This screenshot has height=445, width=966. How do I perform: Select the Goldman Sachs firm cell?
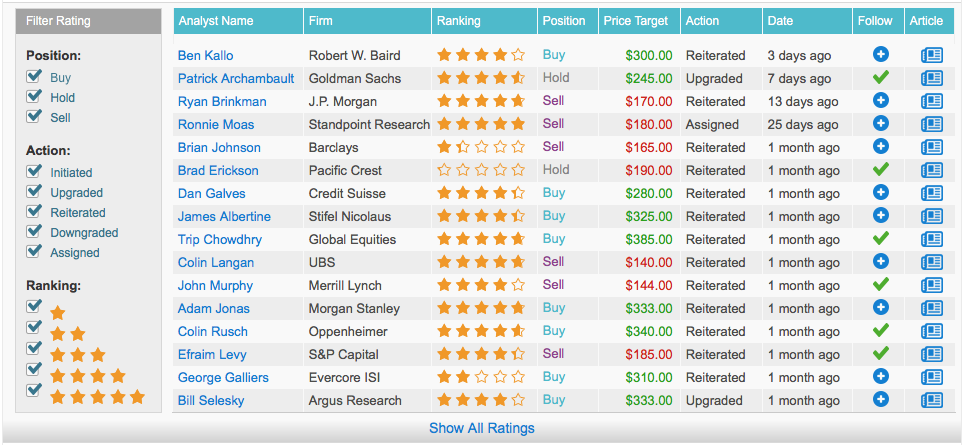pos(355,78)
